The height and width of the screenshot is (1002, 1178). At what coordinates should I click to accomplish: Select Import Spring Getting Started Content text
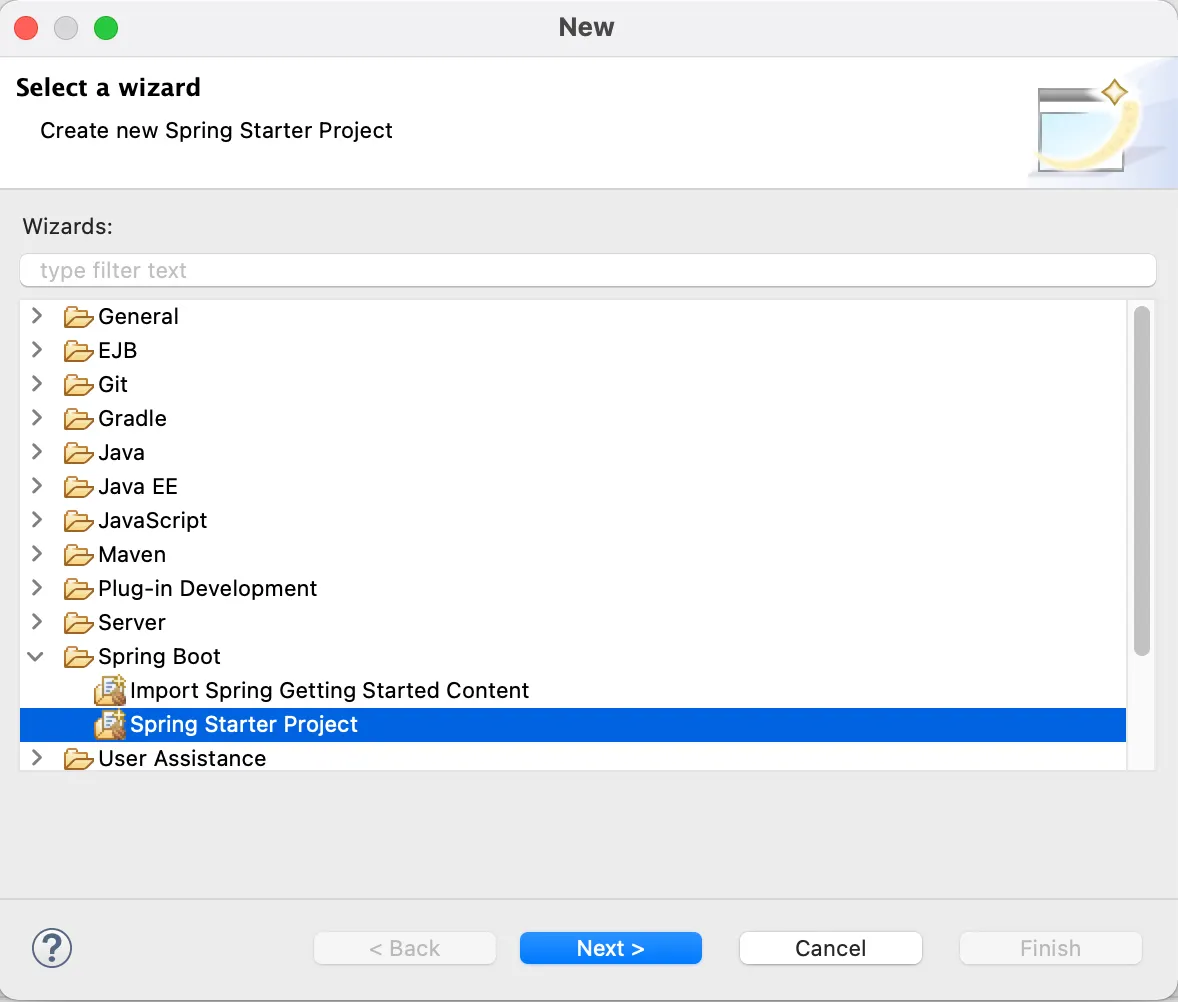329,690
